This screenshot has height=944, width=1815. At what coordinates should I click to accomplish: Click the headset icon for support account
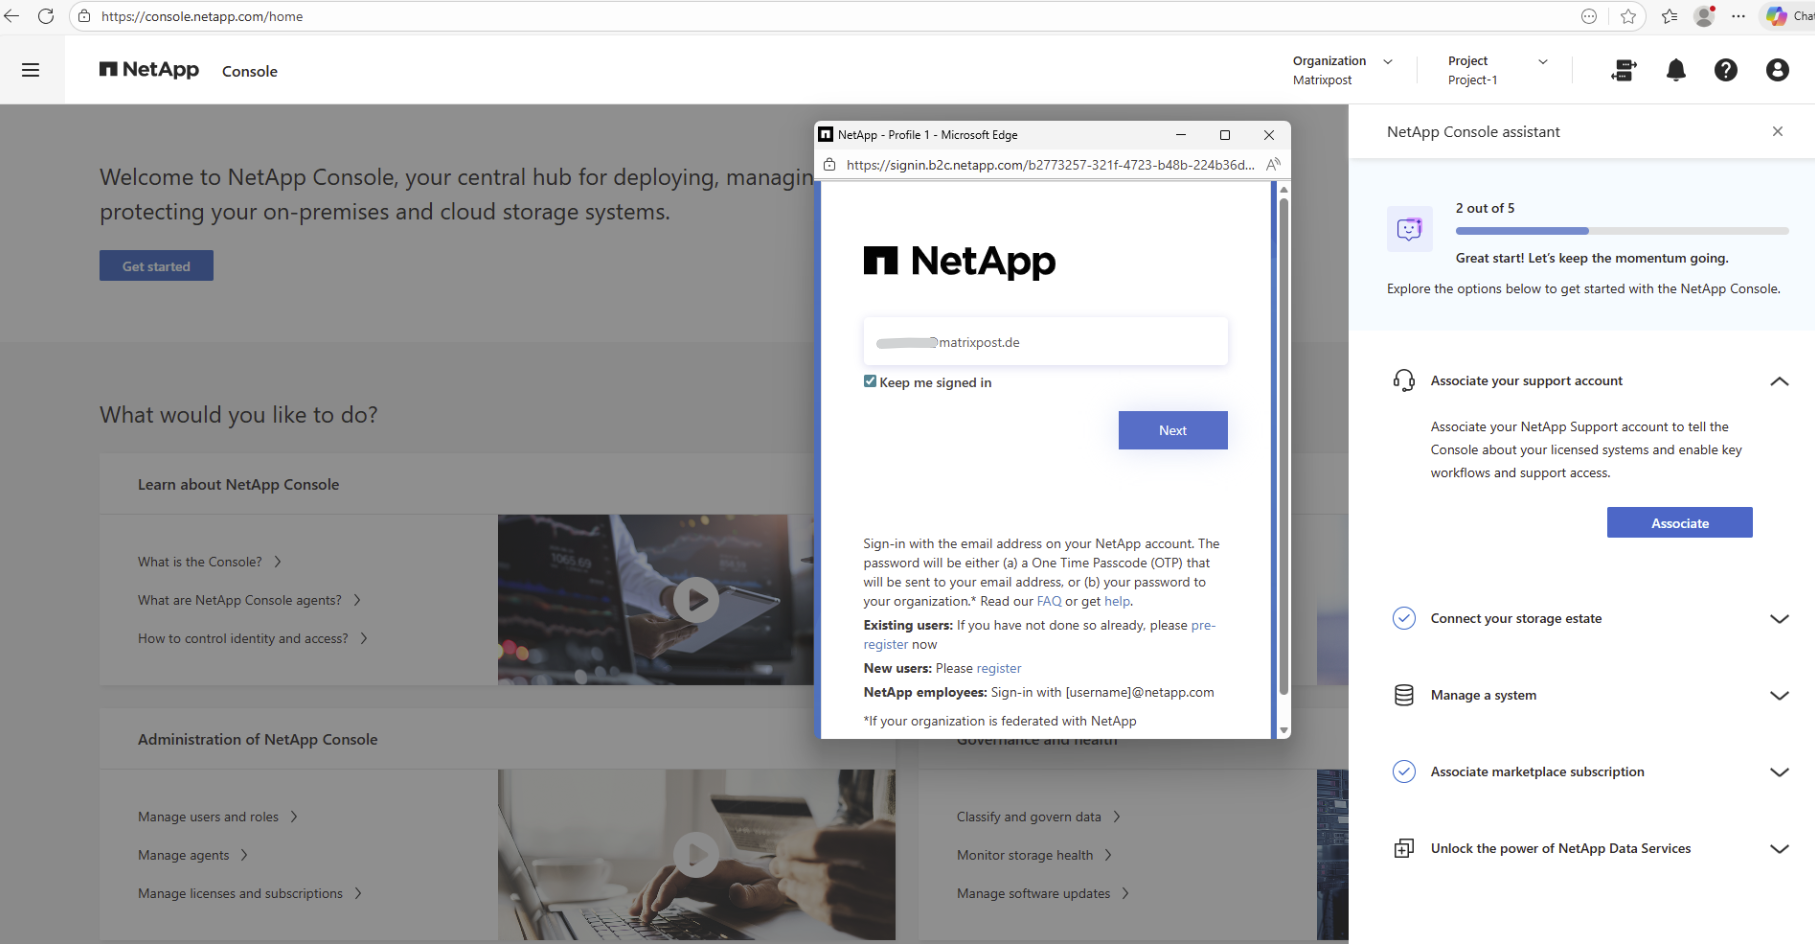[x=1404, y=381]
